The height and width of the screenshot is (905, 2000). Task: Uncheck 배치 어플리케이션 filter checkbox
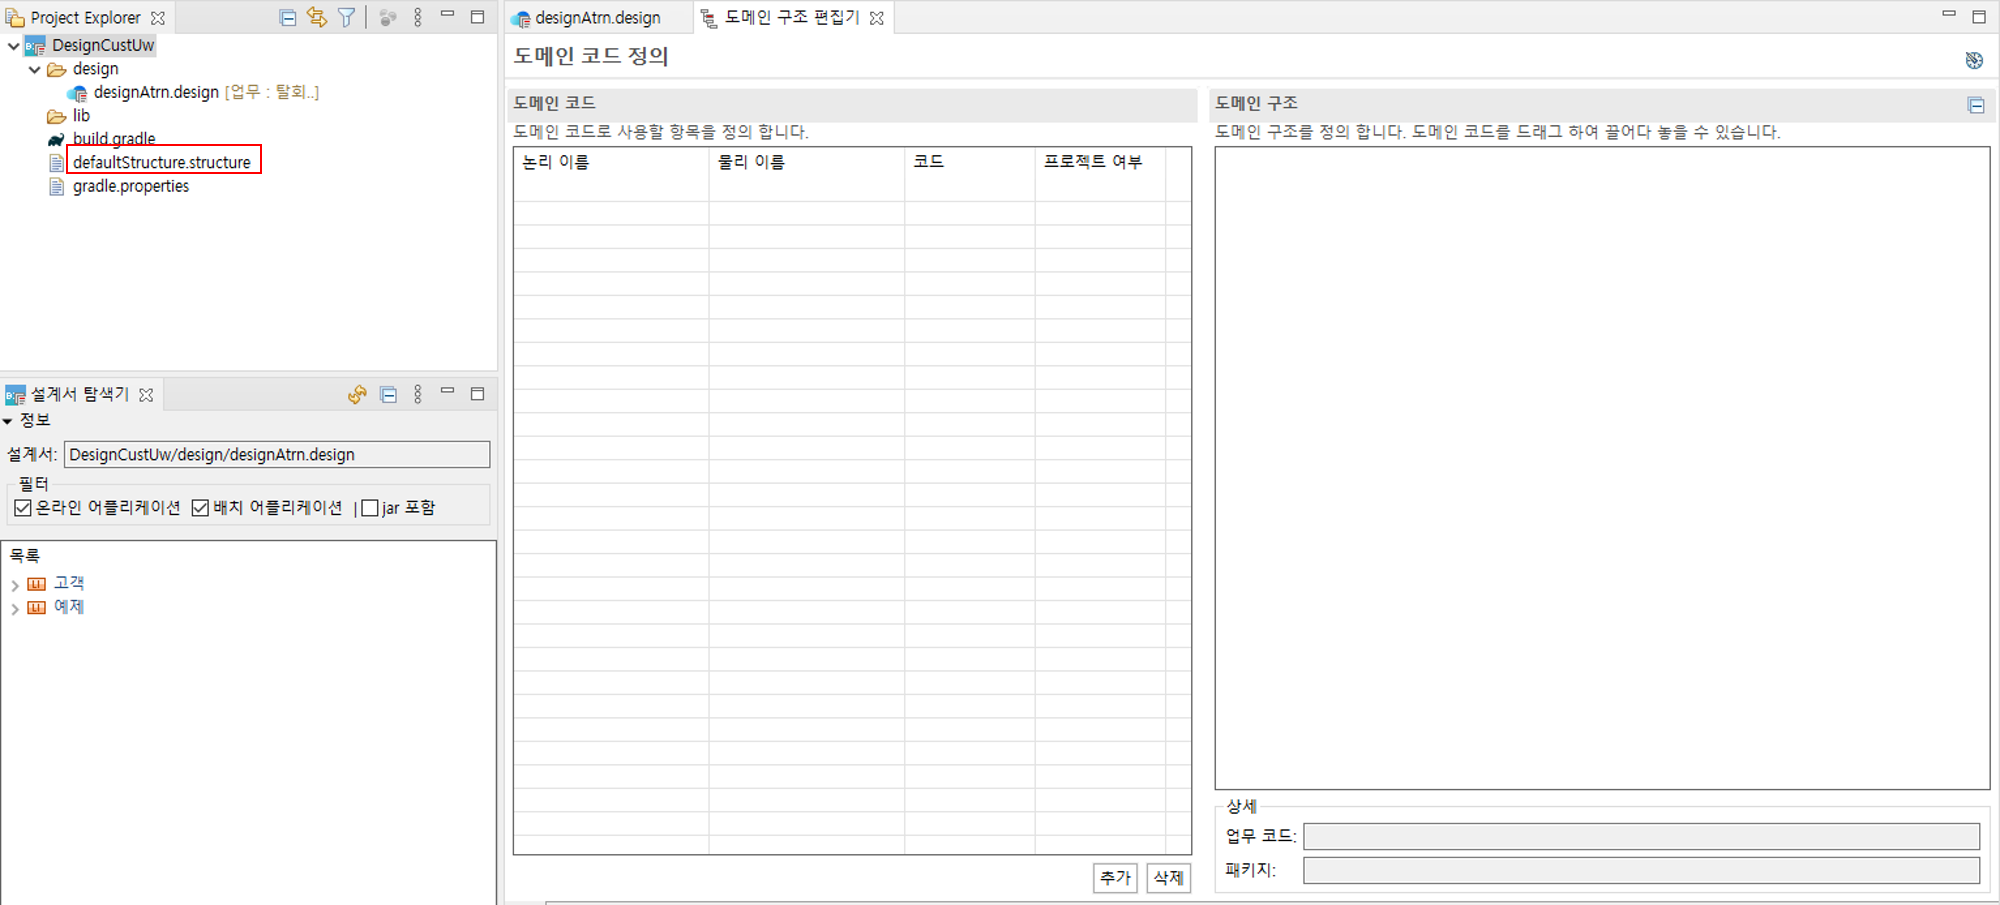200,508
